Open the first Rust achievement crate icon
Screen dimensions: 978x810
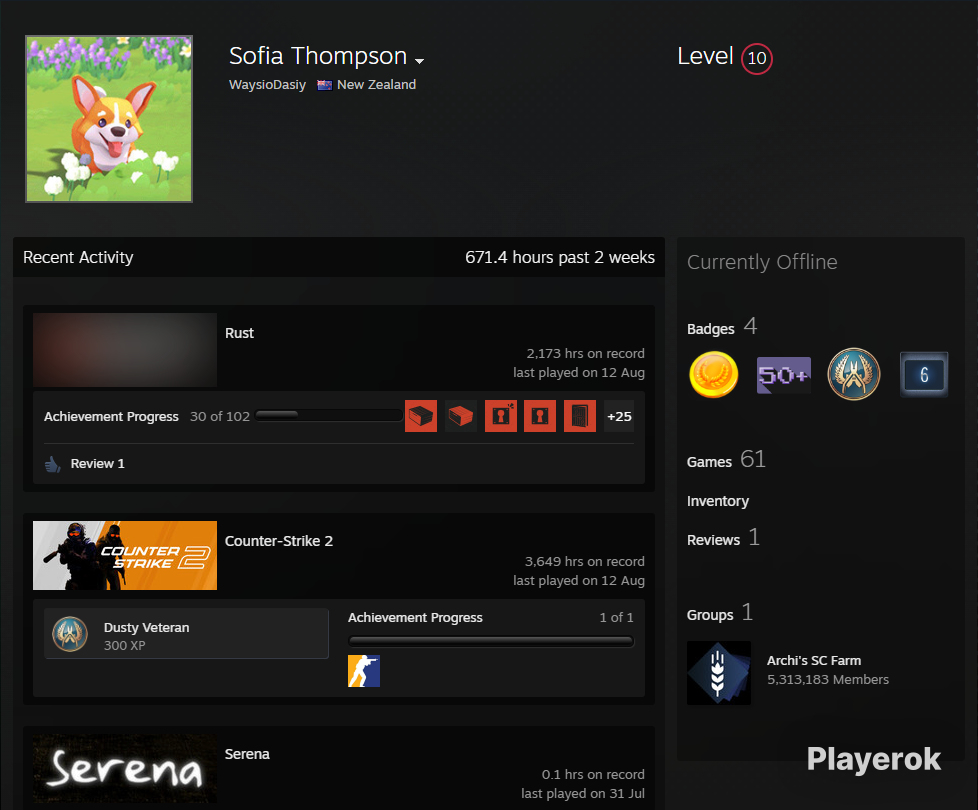click(x=421, y=416)
